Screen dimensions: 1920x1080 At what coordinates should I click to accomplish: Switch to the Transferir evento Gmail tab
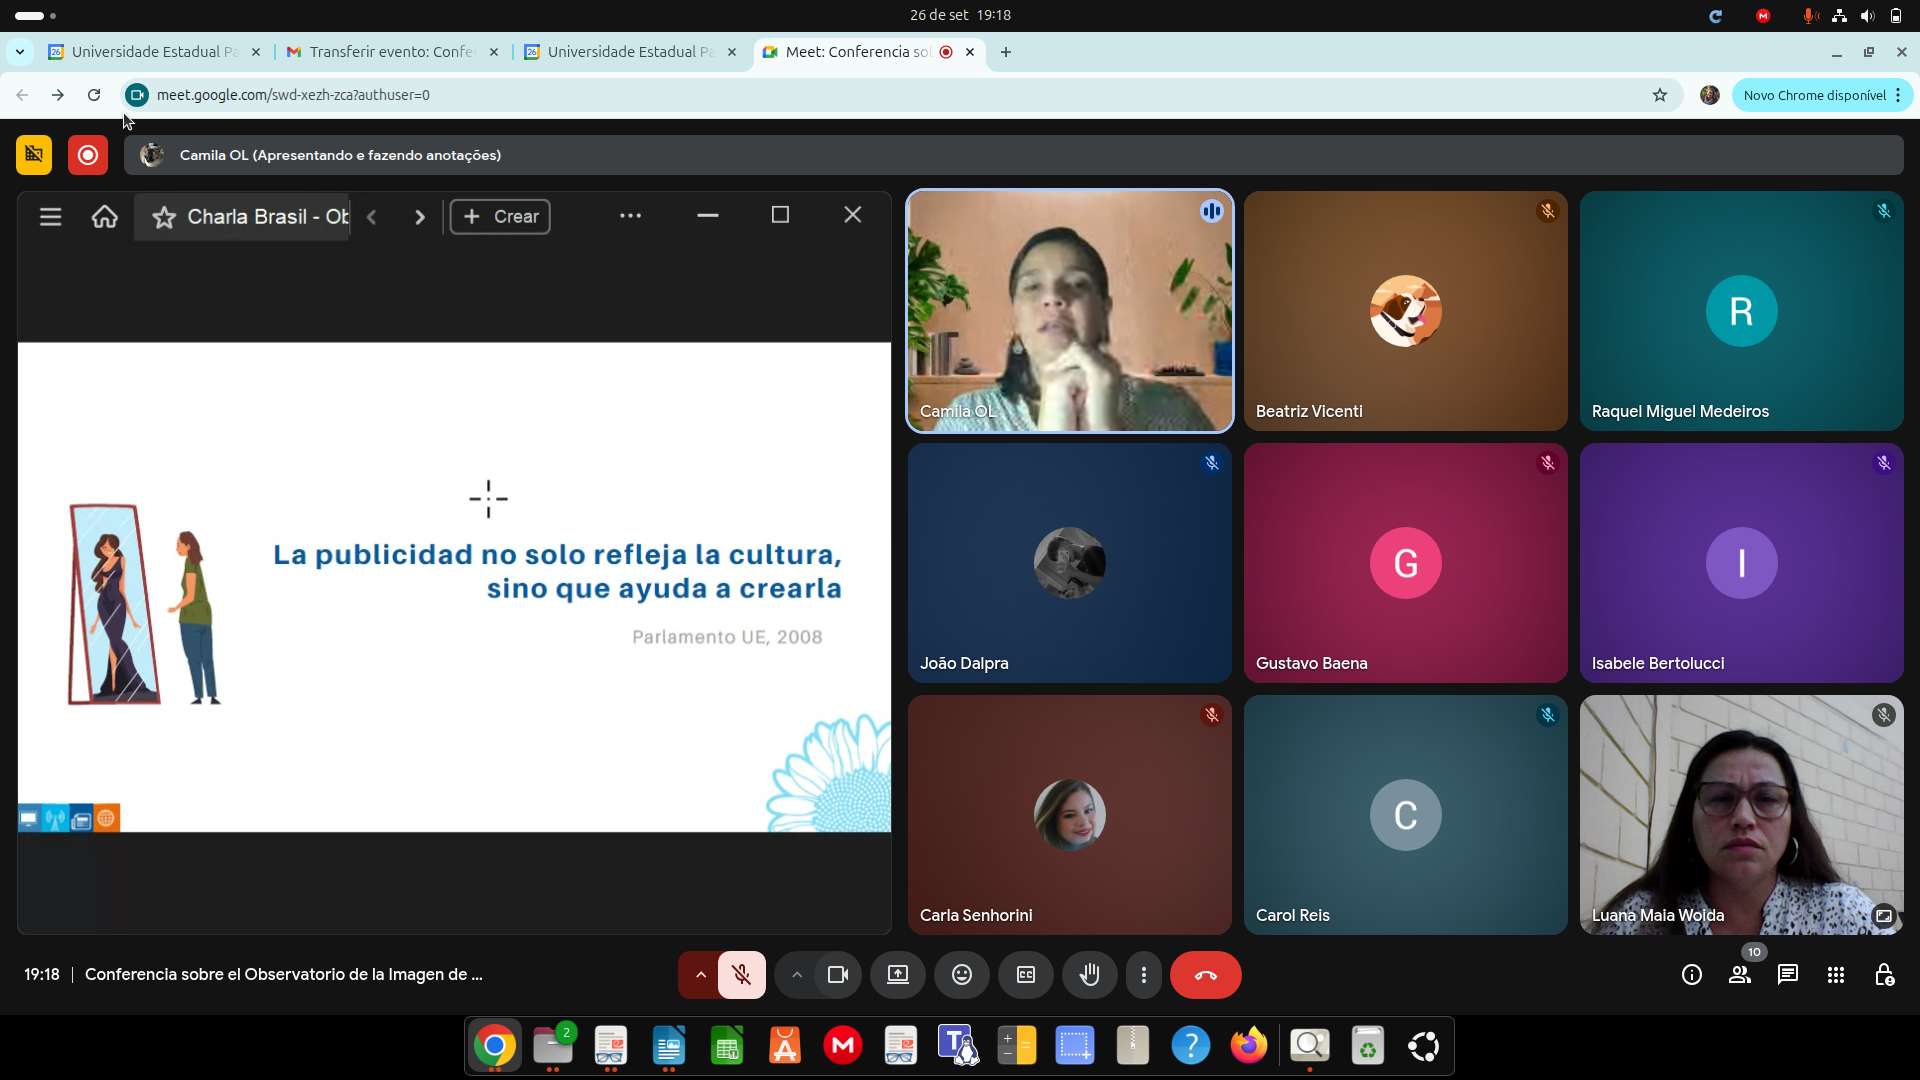pos(390,52)
